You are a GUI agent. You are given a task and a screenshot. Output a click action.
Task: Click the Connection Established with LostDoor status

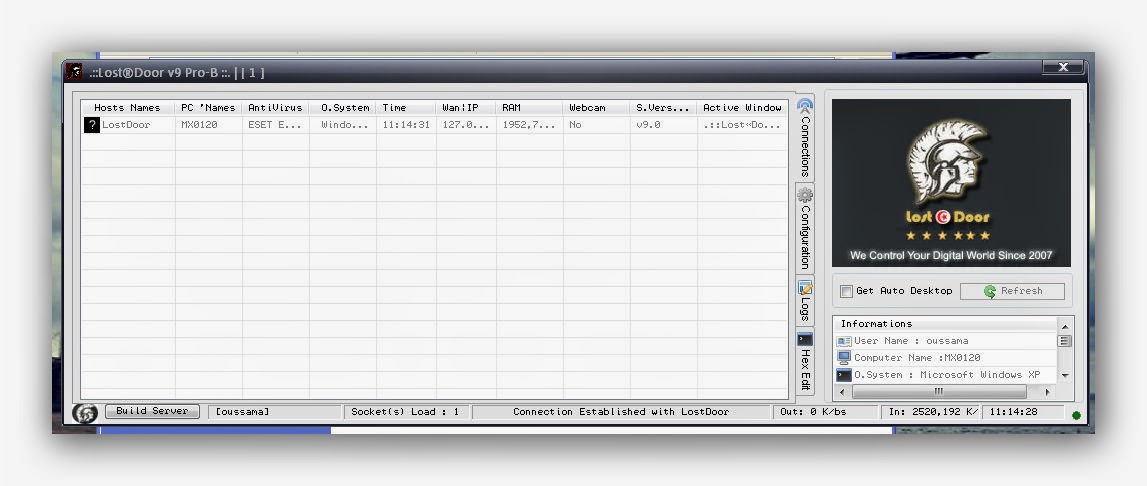(621, 412)
